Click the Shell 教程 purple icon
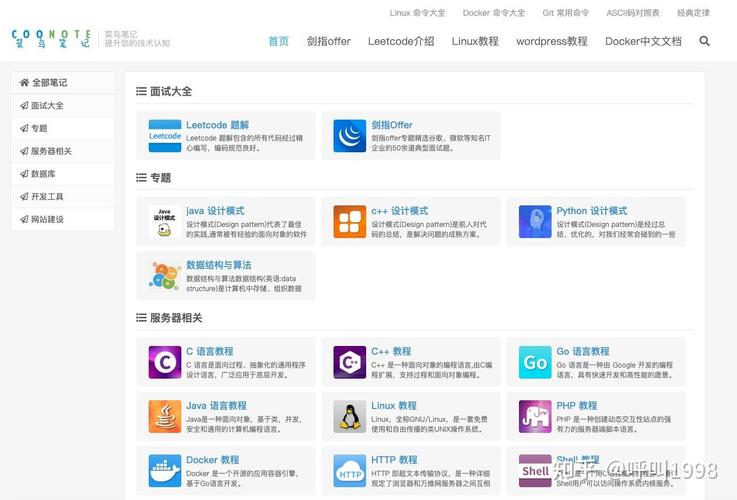Image resolution: width=737 pixels, height=500 pixels. 535,470
